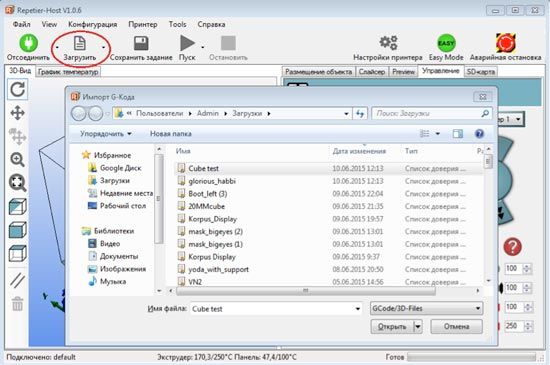Click Admin in the address breadcrumb

pos(207,113)
